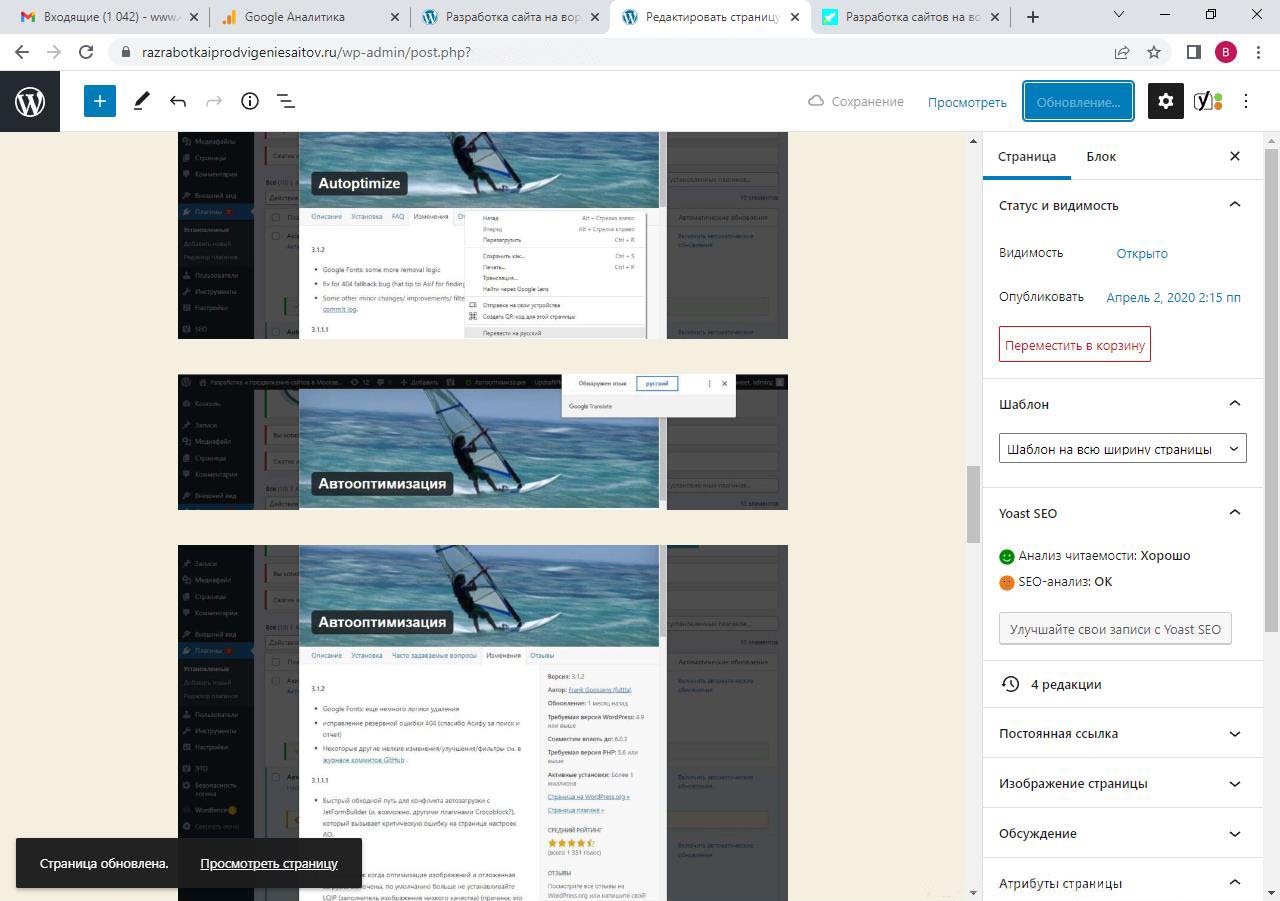Click the WordPress logo to exit editor
The image size is (1280, 901).
[x=30, y=102]
